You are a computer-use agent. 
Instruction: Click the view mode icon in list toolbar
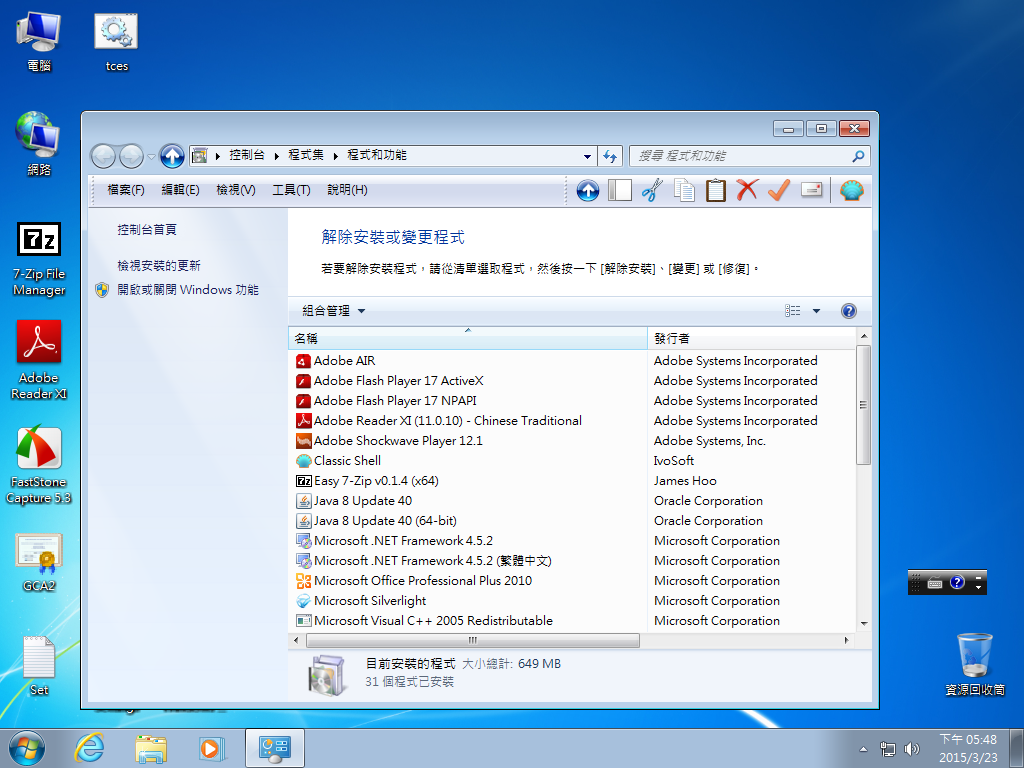793,311
